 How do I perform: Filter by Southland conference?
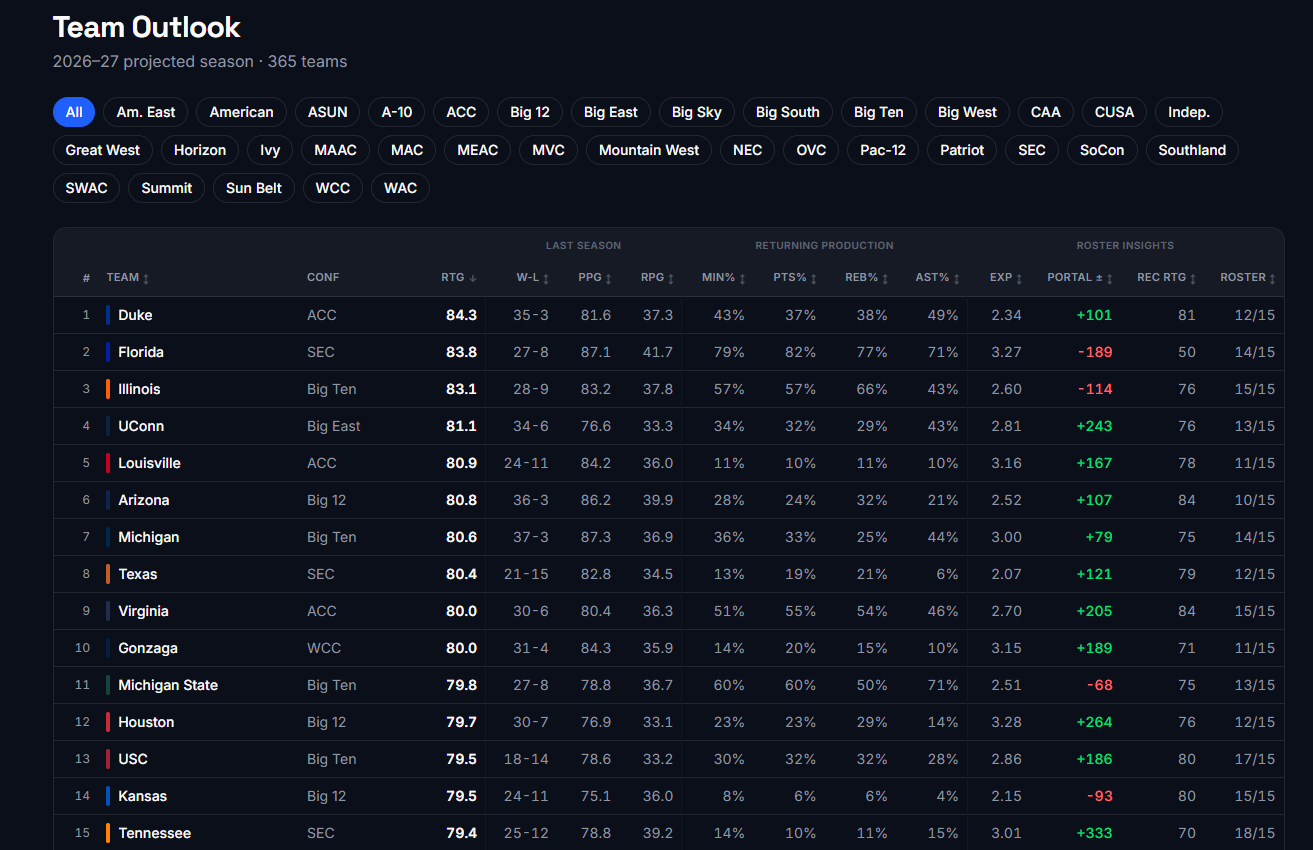coord(1192,150)
